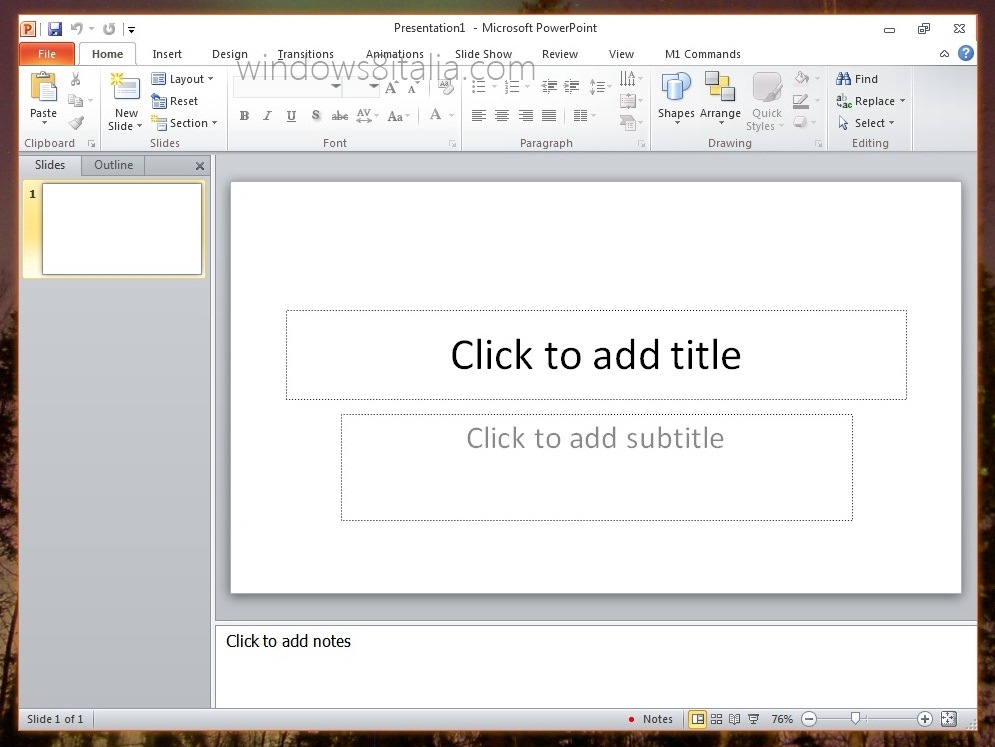Click the Find binoculars button
This screenshot has width=995, height=747.
pyautogui.click(x=857, y=79)
